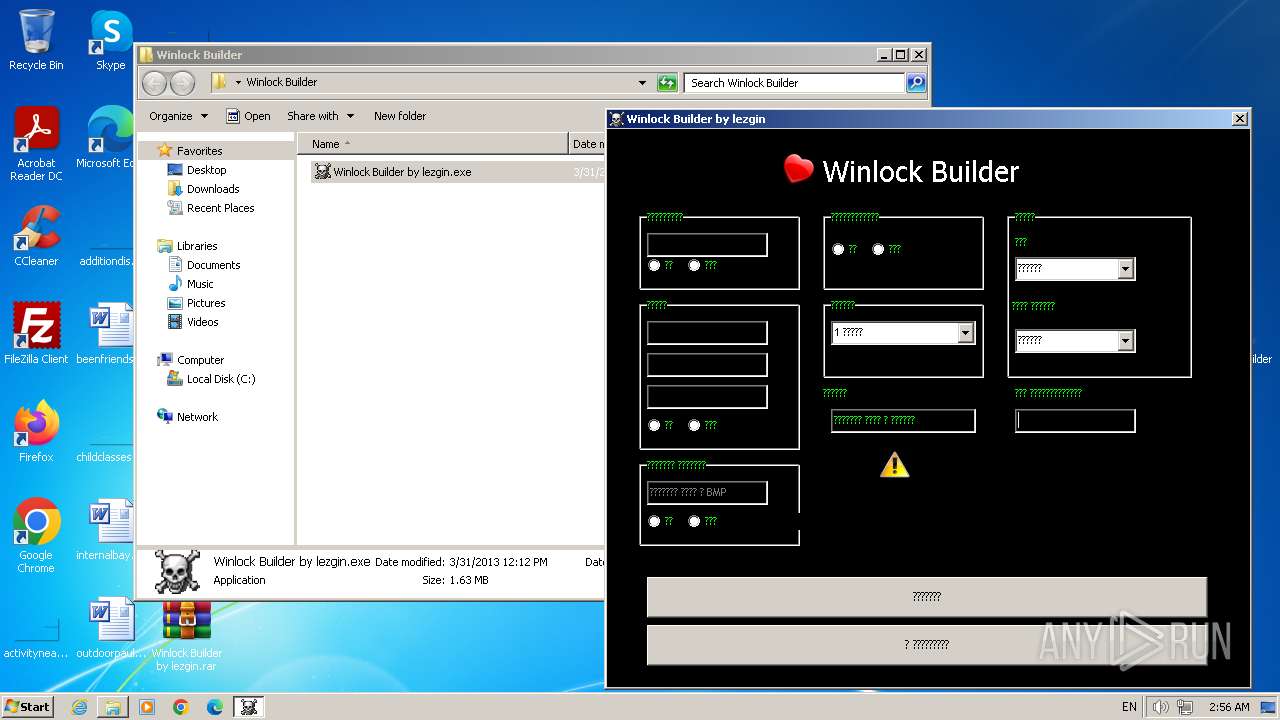
Task: Click the BMP image path input field
Action: tap(707, 493)
